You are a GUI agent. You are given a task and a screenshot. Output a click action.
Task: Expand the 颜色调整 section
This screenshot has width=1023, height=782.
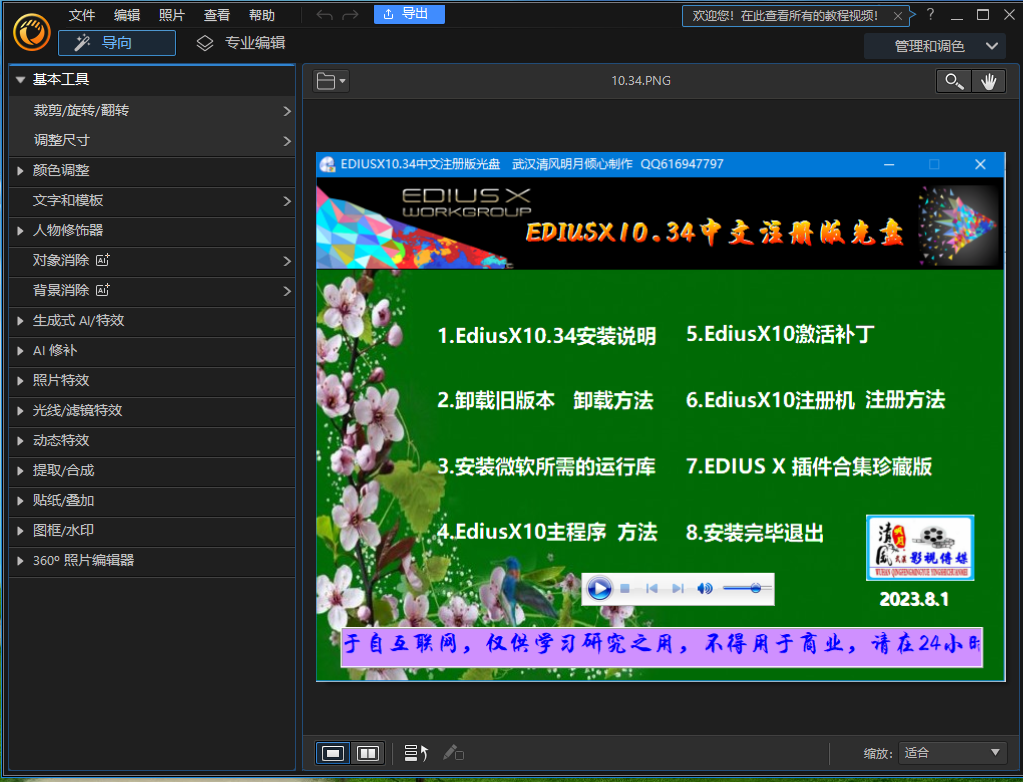pyautogui.click(x=152, y=171)
